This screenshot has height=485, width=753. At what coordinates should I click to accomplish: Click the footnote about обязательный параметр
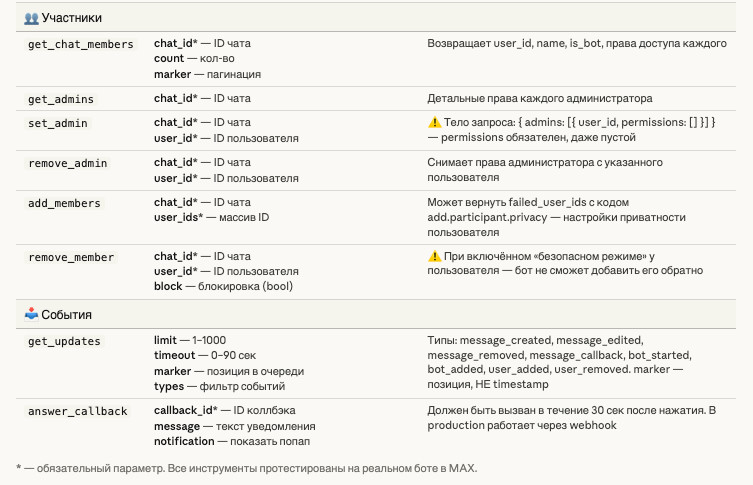tap(247, 467)
